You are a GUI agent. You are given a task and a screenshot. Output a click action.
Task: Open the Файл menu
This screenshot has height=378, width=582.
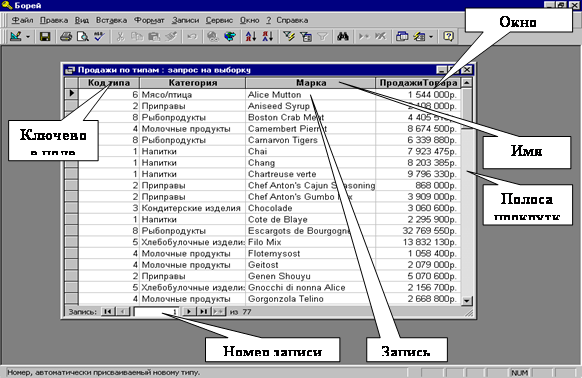pos(22,20)
